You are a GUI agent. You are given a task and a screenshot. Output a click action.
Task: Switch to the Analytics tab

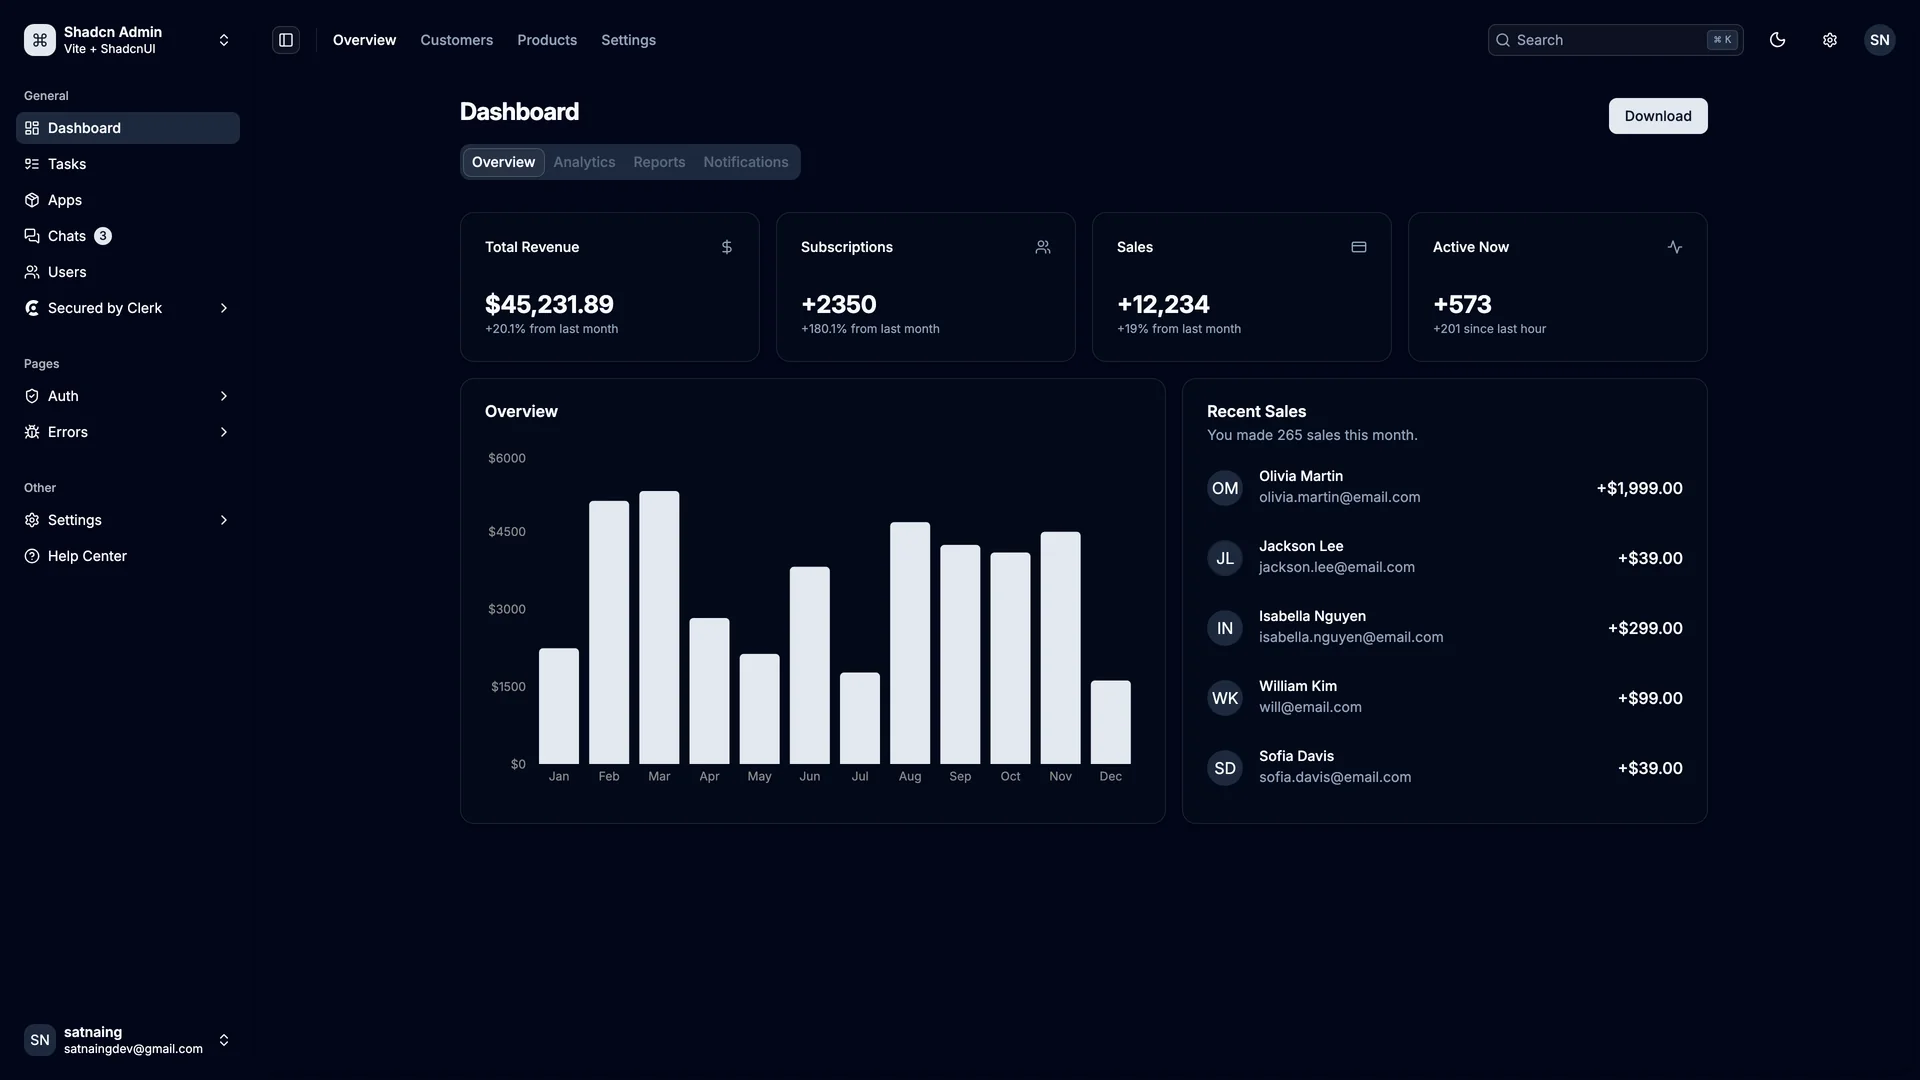tap(583, 162)
